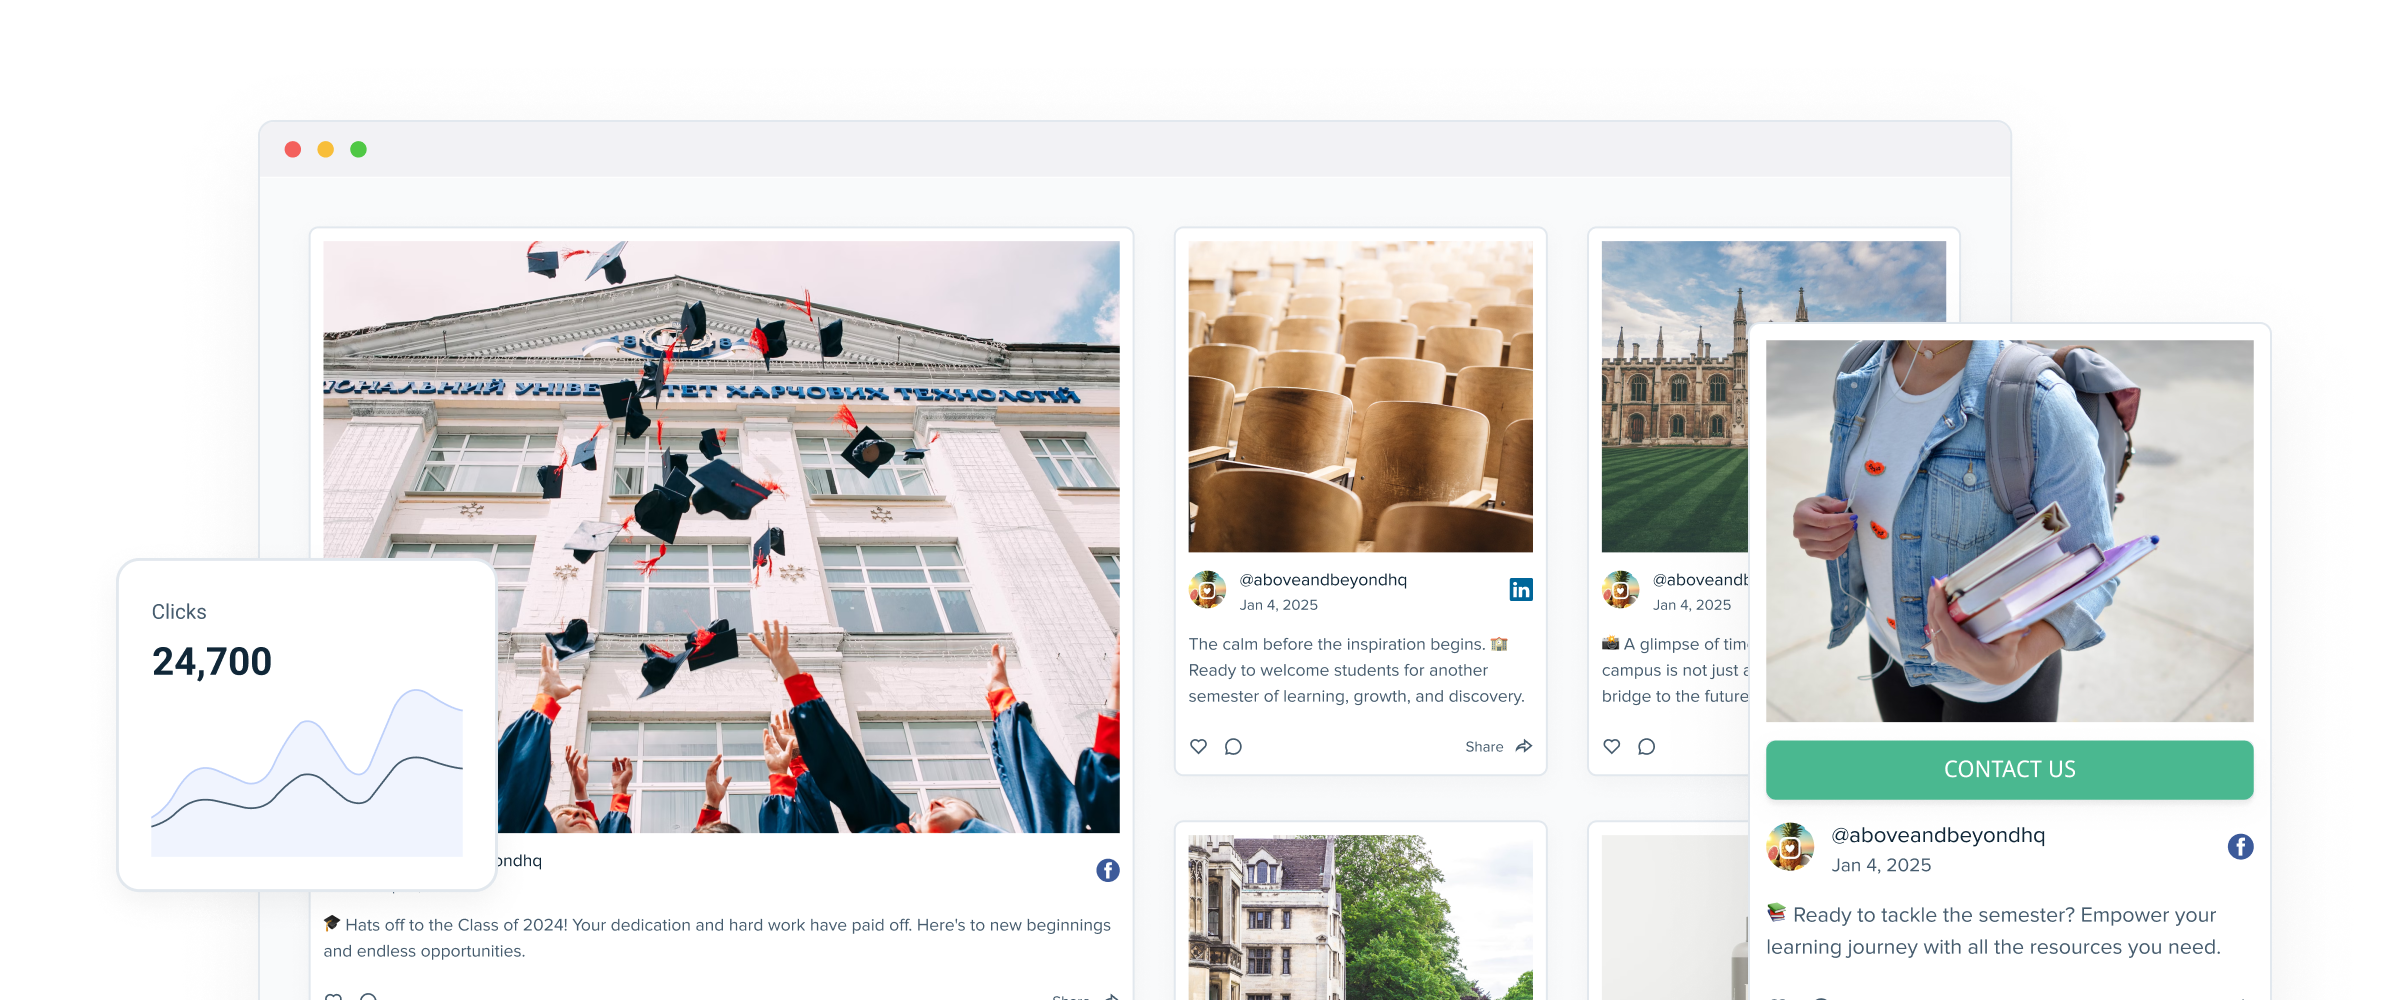Like the lecture hall seats post
This screenshot has height=1000, width=2400.
point(1198,746)
